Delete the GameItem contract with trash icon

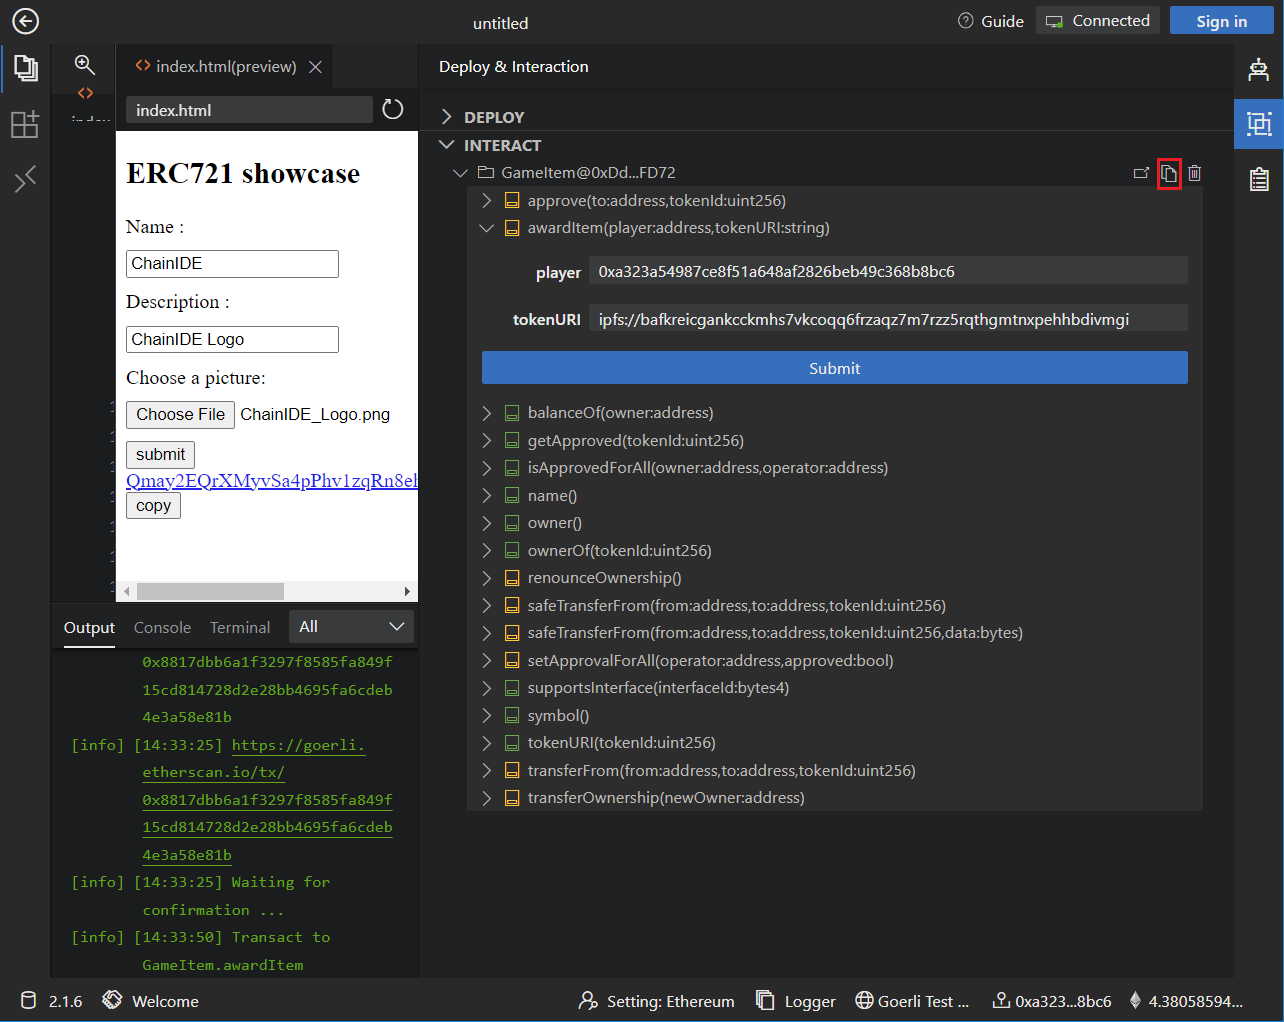1194,173
